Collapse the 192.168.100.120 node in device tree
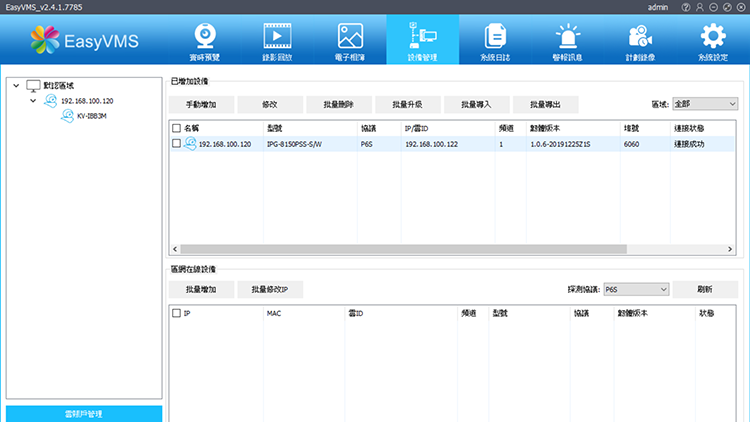This screenshot has height=422, width=750. pos(34,101)
